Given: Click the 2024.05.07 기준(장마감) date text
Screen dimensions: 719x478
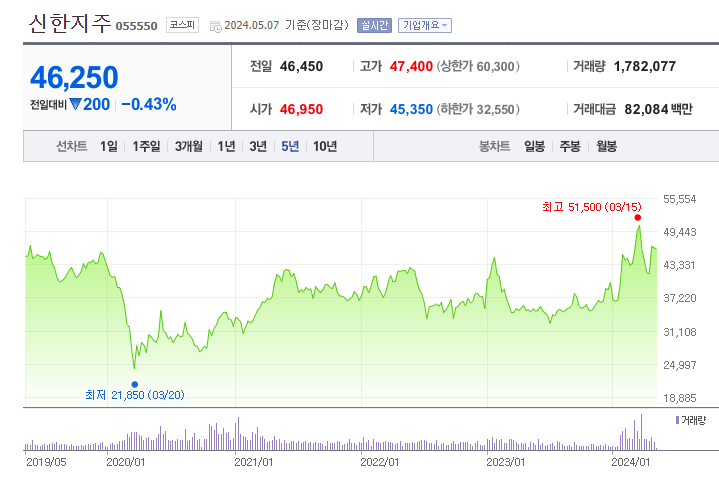Looking at the screenshot, I should point(287,25).
